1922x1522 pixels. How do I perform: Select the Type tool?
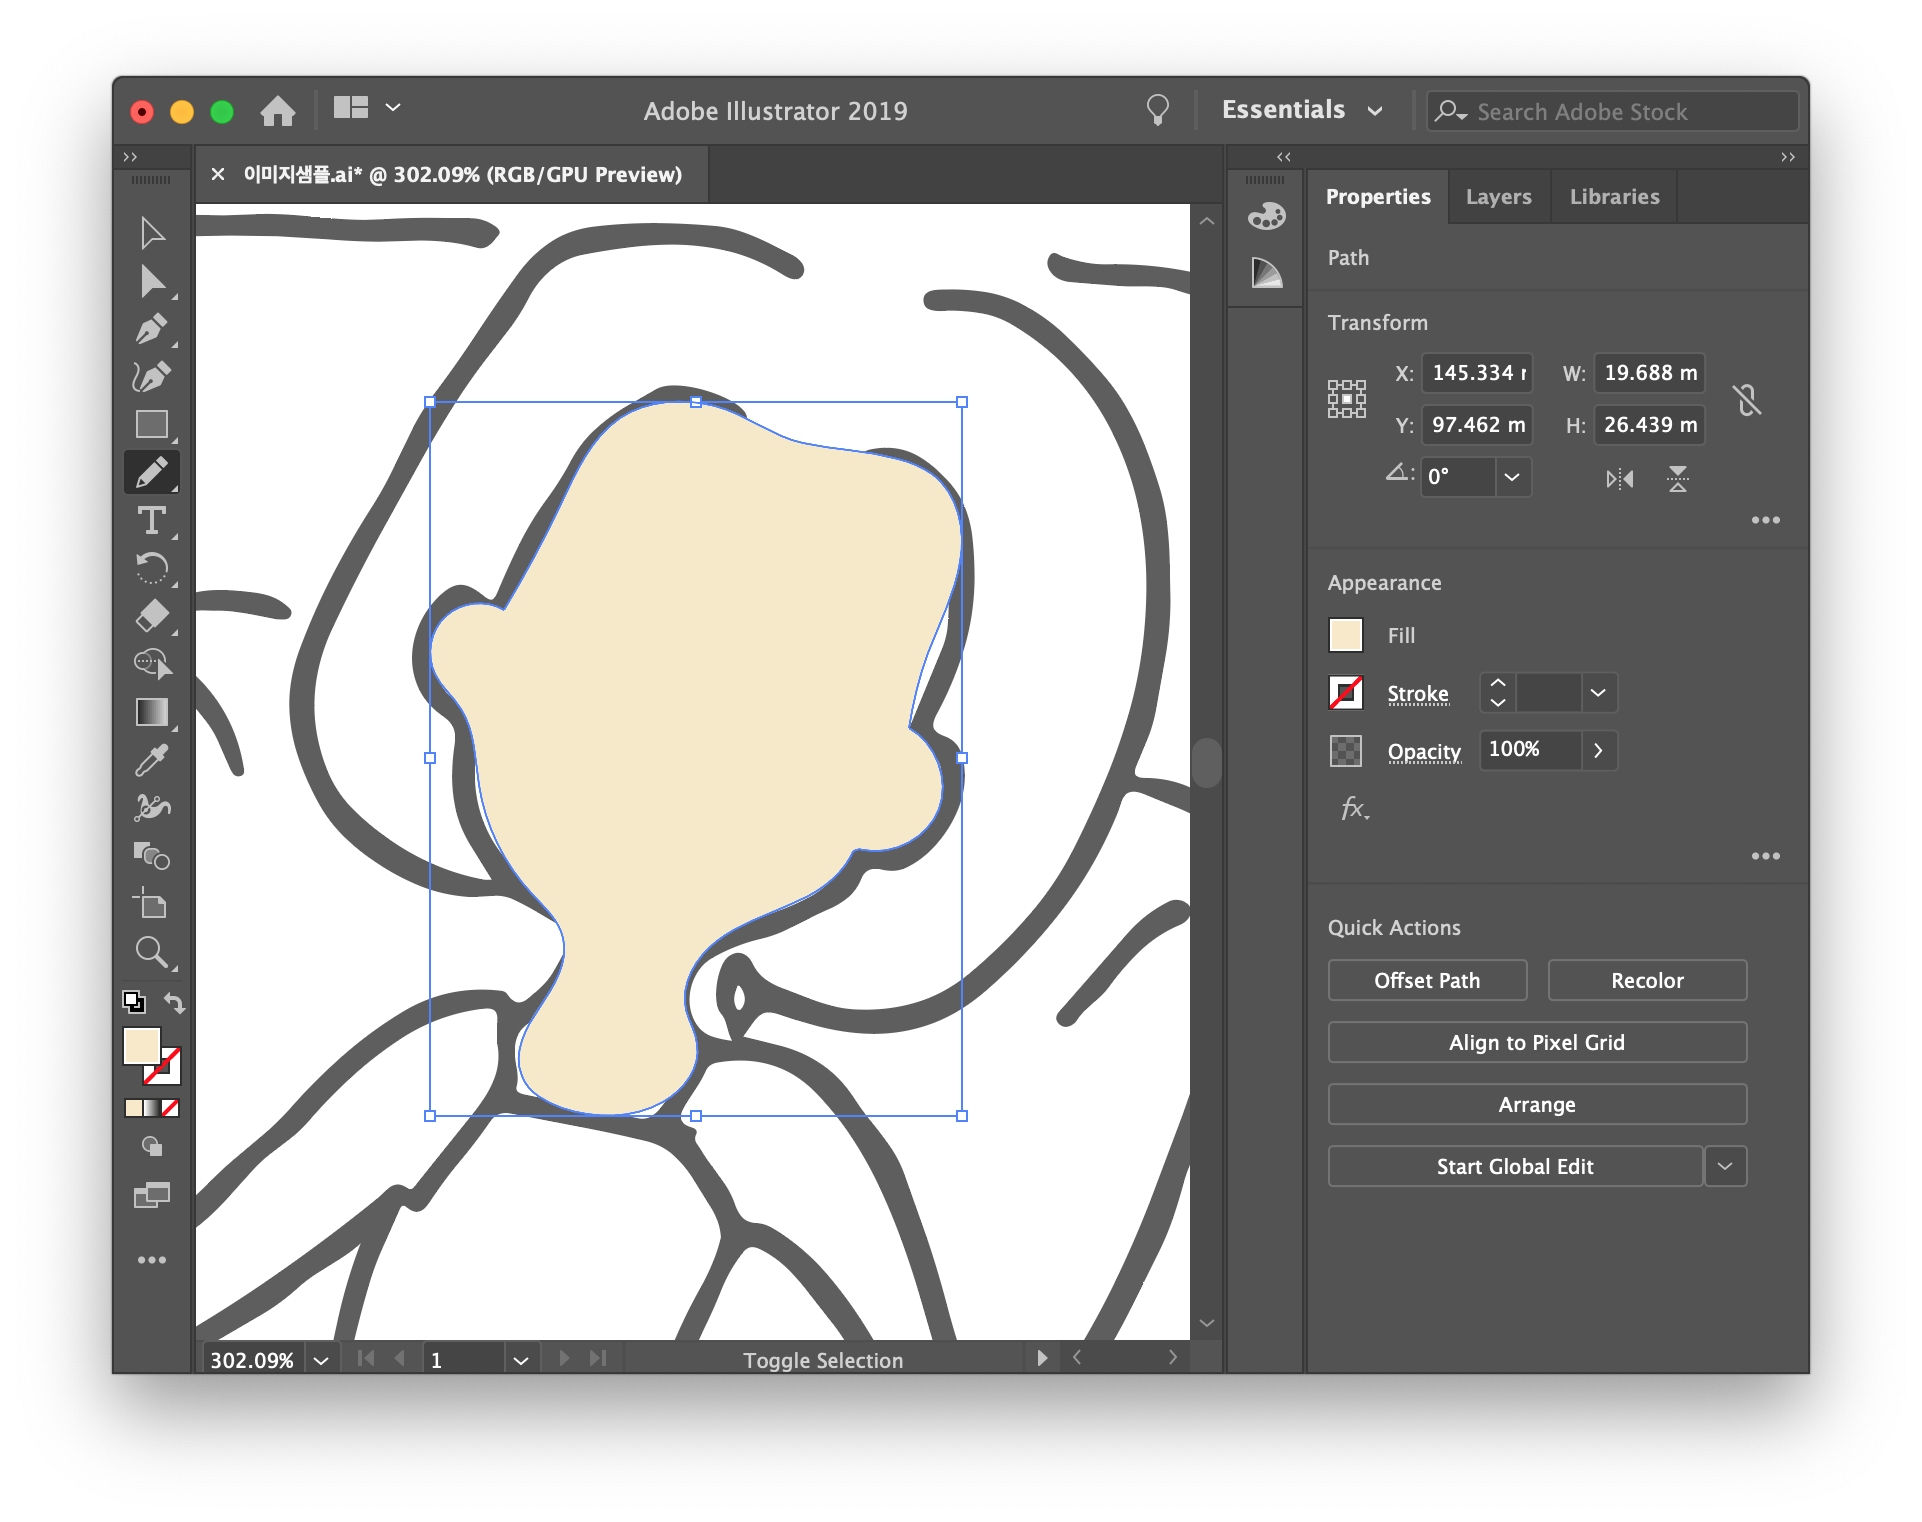pos(151,520)
